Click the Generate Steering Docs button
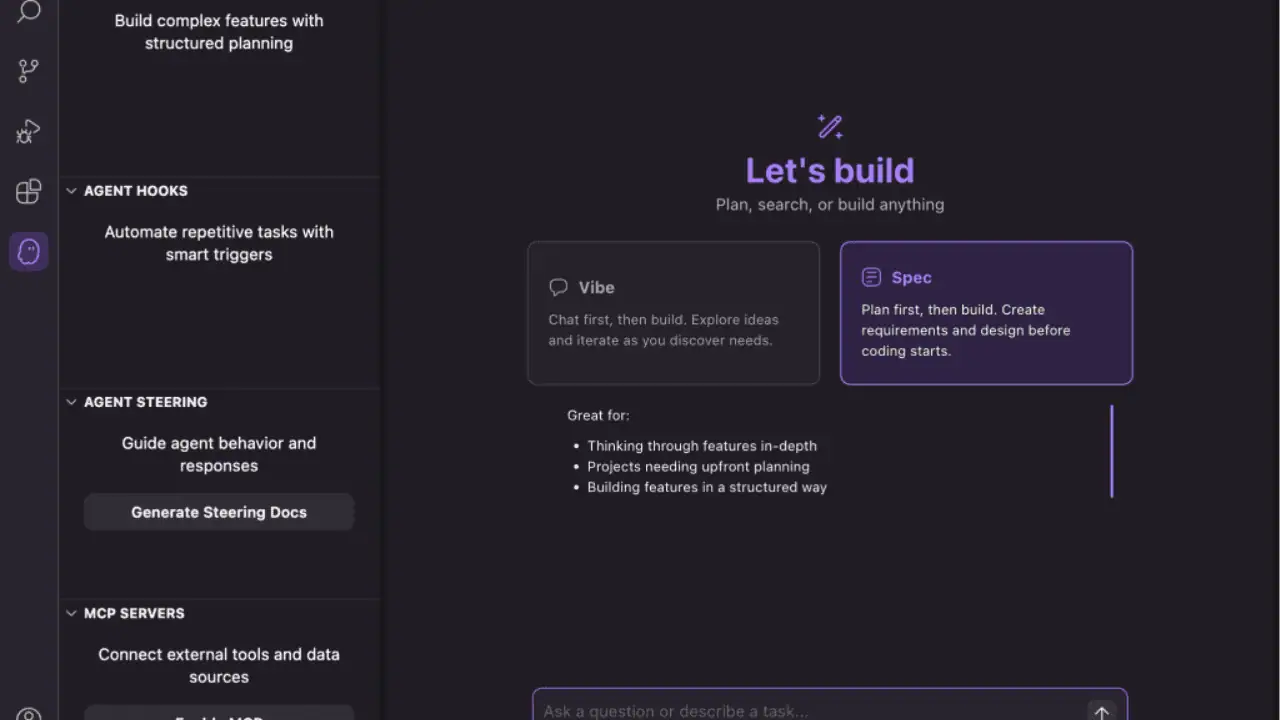Image resolution: width=1280 pixels, height=720 pixels. (219, 512)
